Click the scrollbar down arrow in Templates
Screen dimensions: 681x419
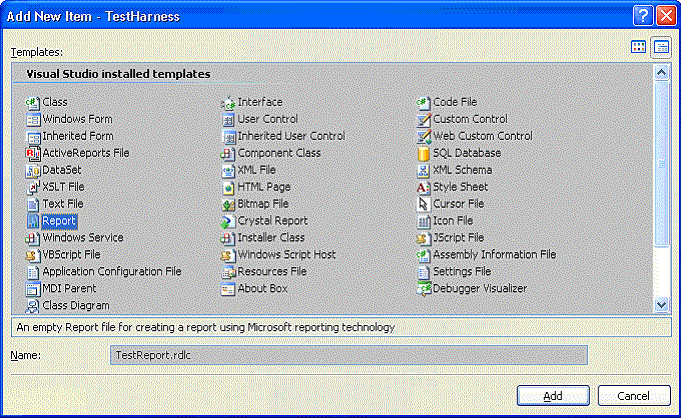point(661,305)
